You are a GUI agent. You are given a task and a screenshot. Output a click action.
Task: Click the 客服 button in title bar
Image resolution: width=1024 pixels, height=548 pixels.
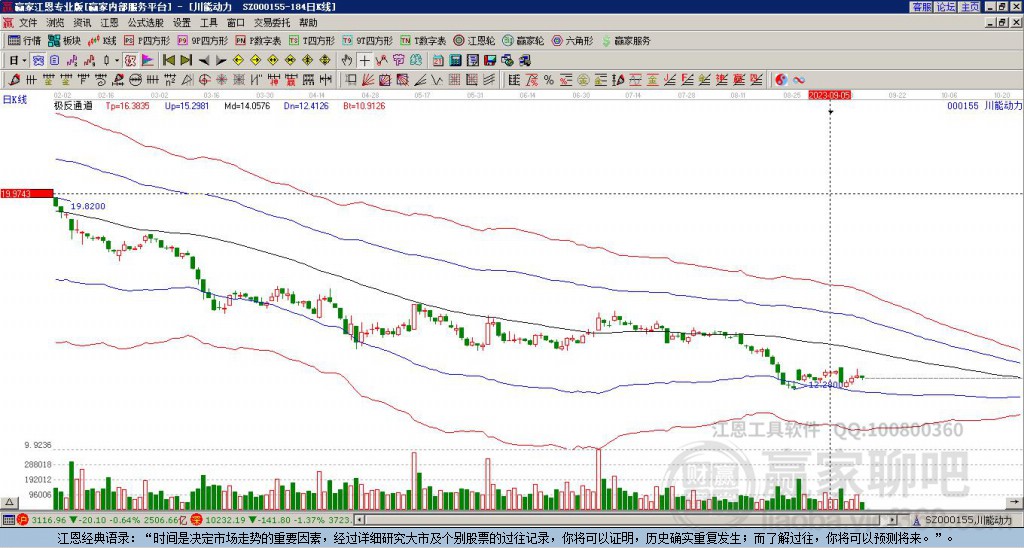click(921, 6)
